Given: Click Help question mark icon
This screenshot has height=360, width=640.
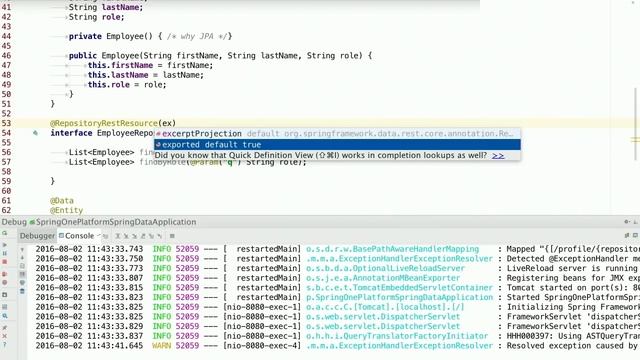Looking at the screenshot, I should click(4, 345).
